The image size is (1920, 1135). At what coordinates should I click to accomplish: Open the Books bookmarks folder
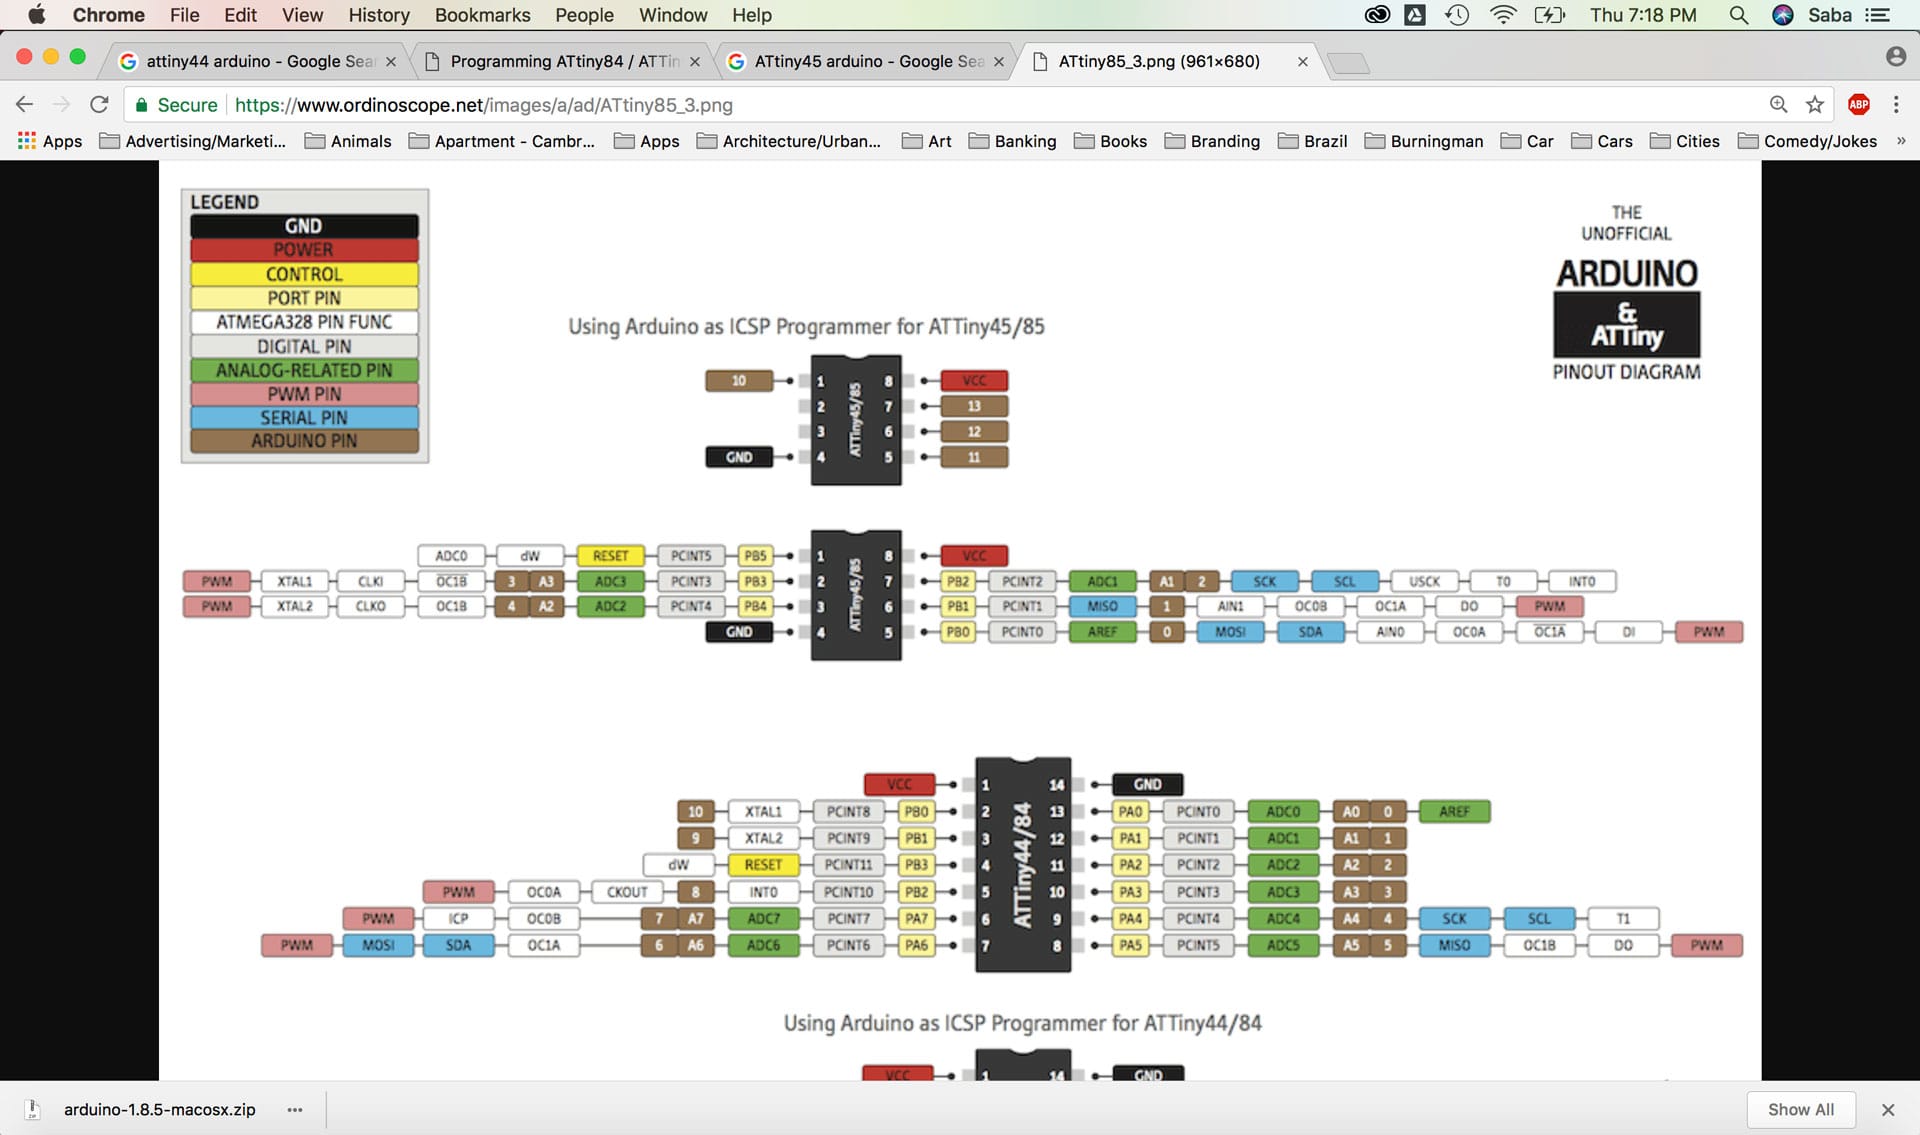coord(1111,141)
